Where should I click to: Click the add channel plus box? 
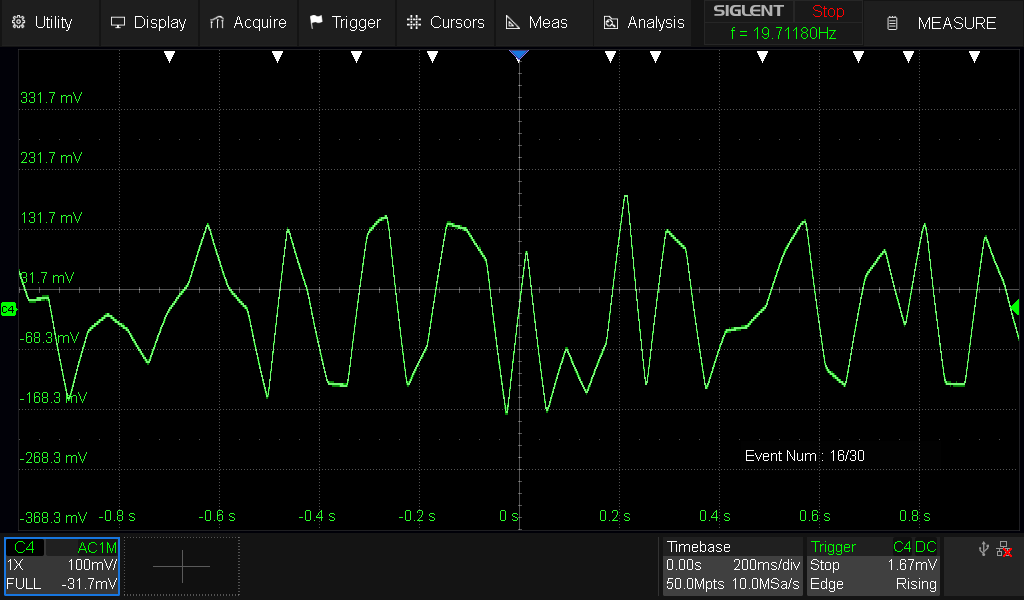(x=182, y=566)
